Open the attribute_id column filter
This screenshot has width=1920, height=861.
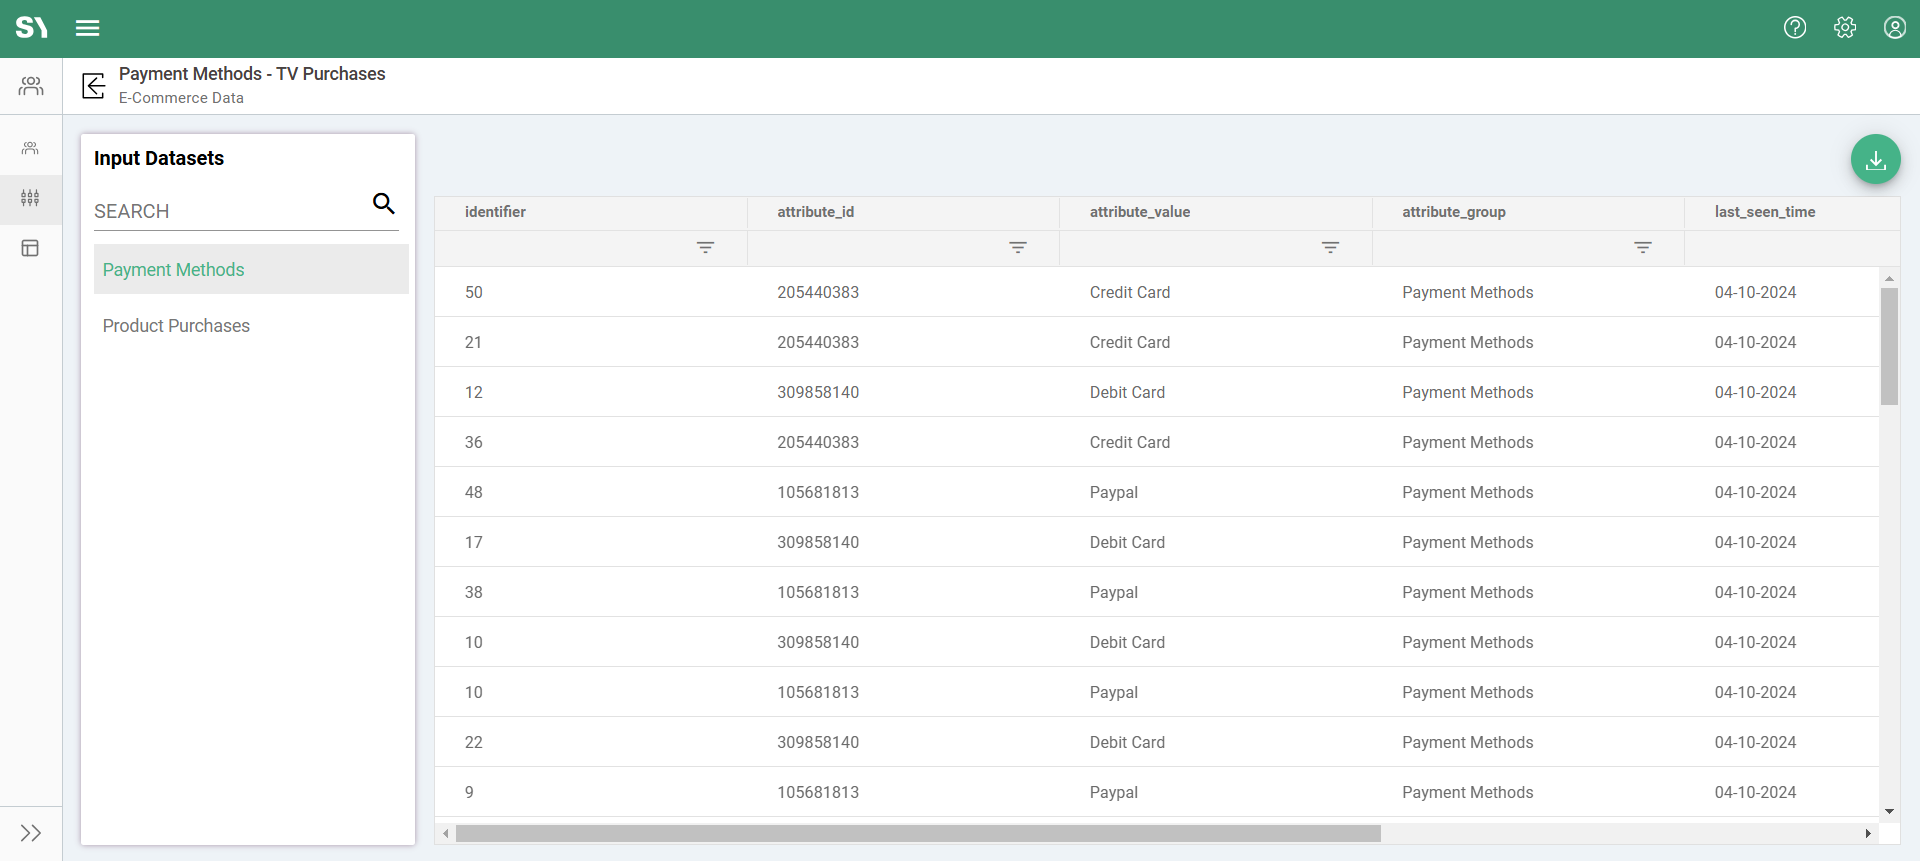tap(1017, 248)
